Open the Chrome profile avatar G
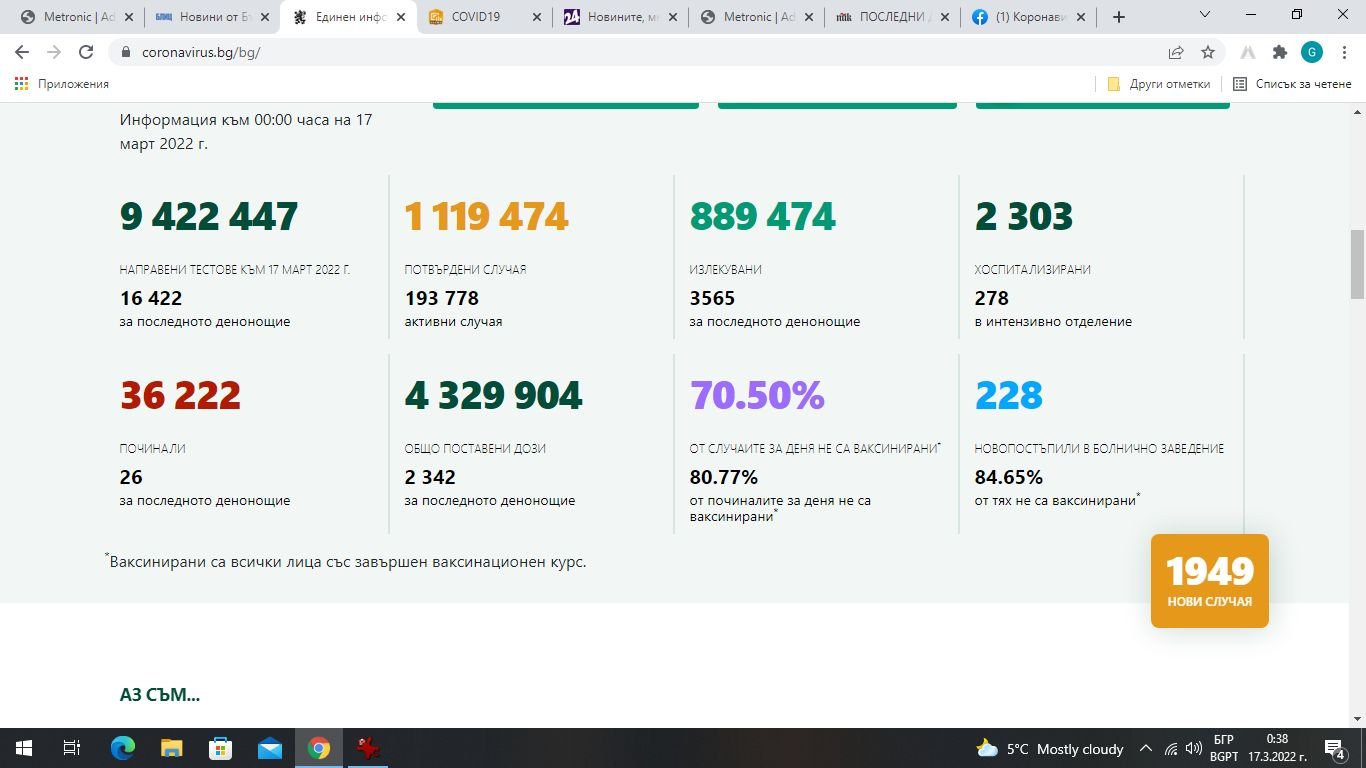Image resolution: width=1366 pixels, height=768 pixels. [1311, 52]
